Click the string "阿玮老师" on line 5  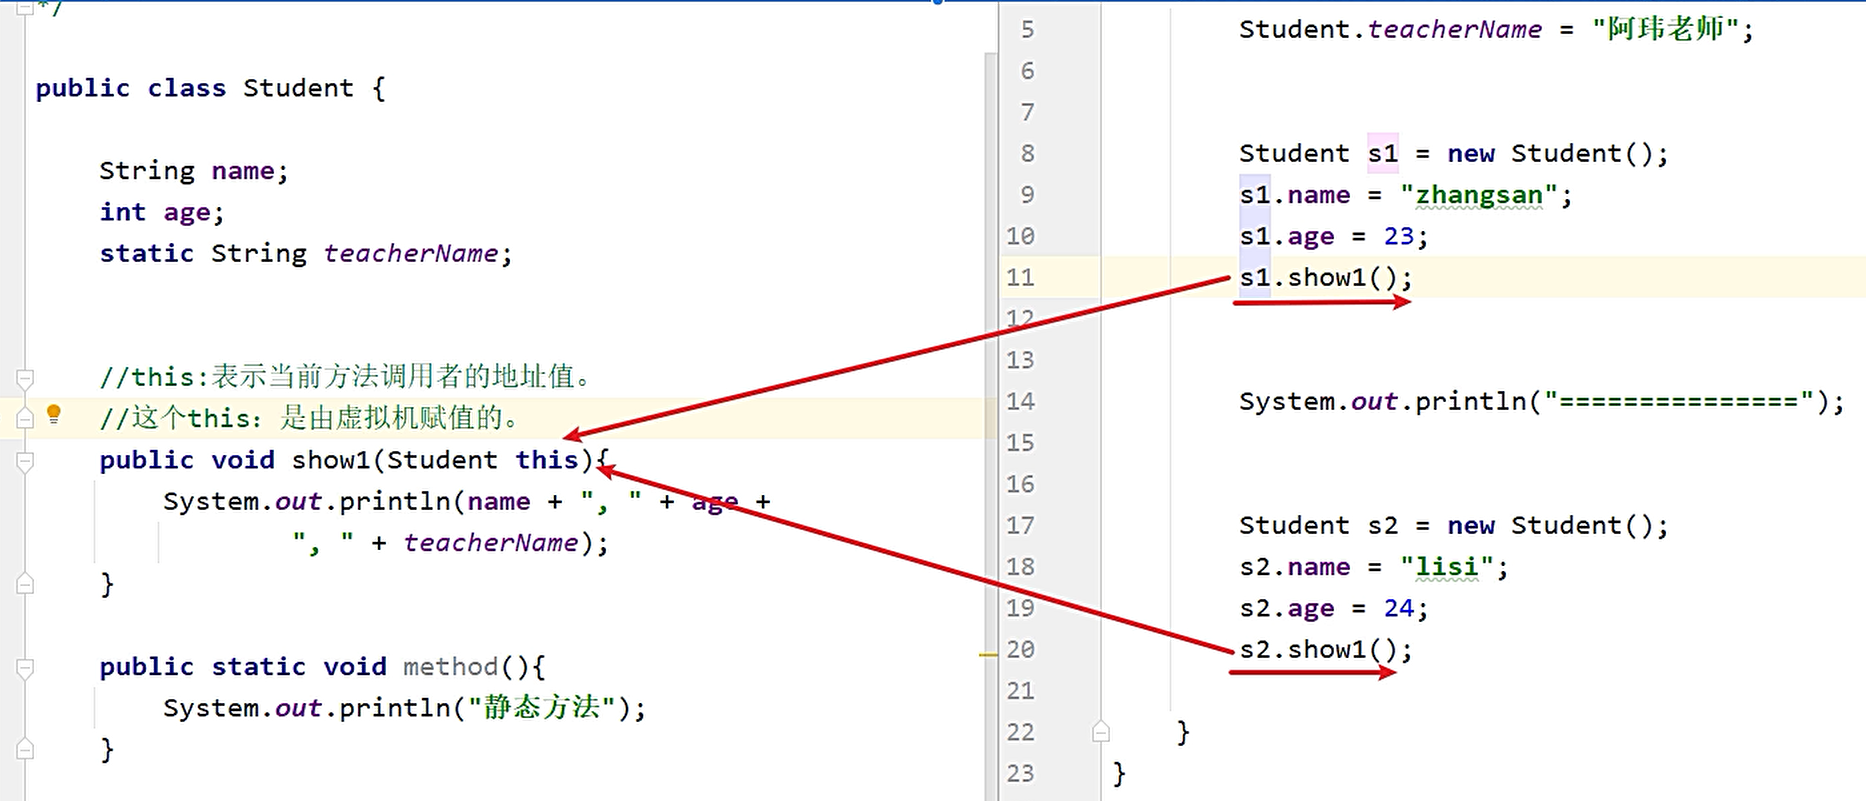click(1665, 29)
